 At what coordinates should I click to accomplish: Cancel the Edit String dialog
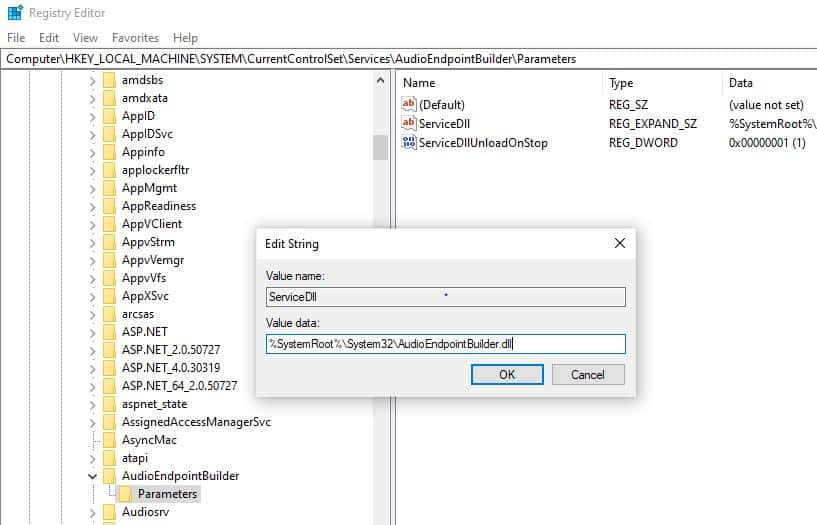click(x=588, y=374)
